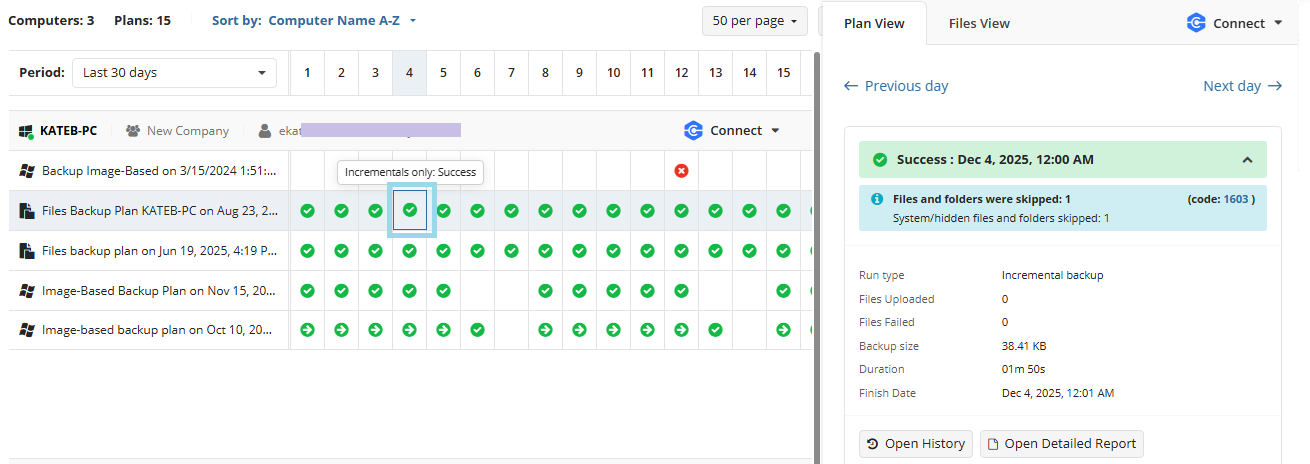The image size is (1310, 464).
Task: Open the 50 per page dropdown
Action: tap(755, 21)
